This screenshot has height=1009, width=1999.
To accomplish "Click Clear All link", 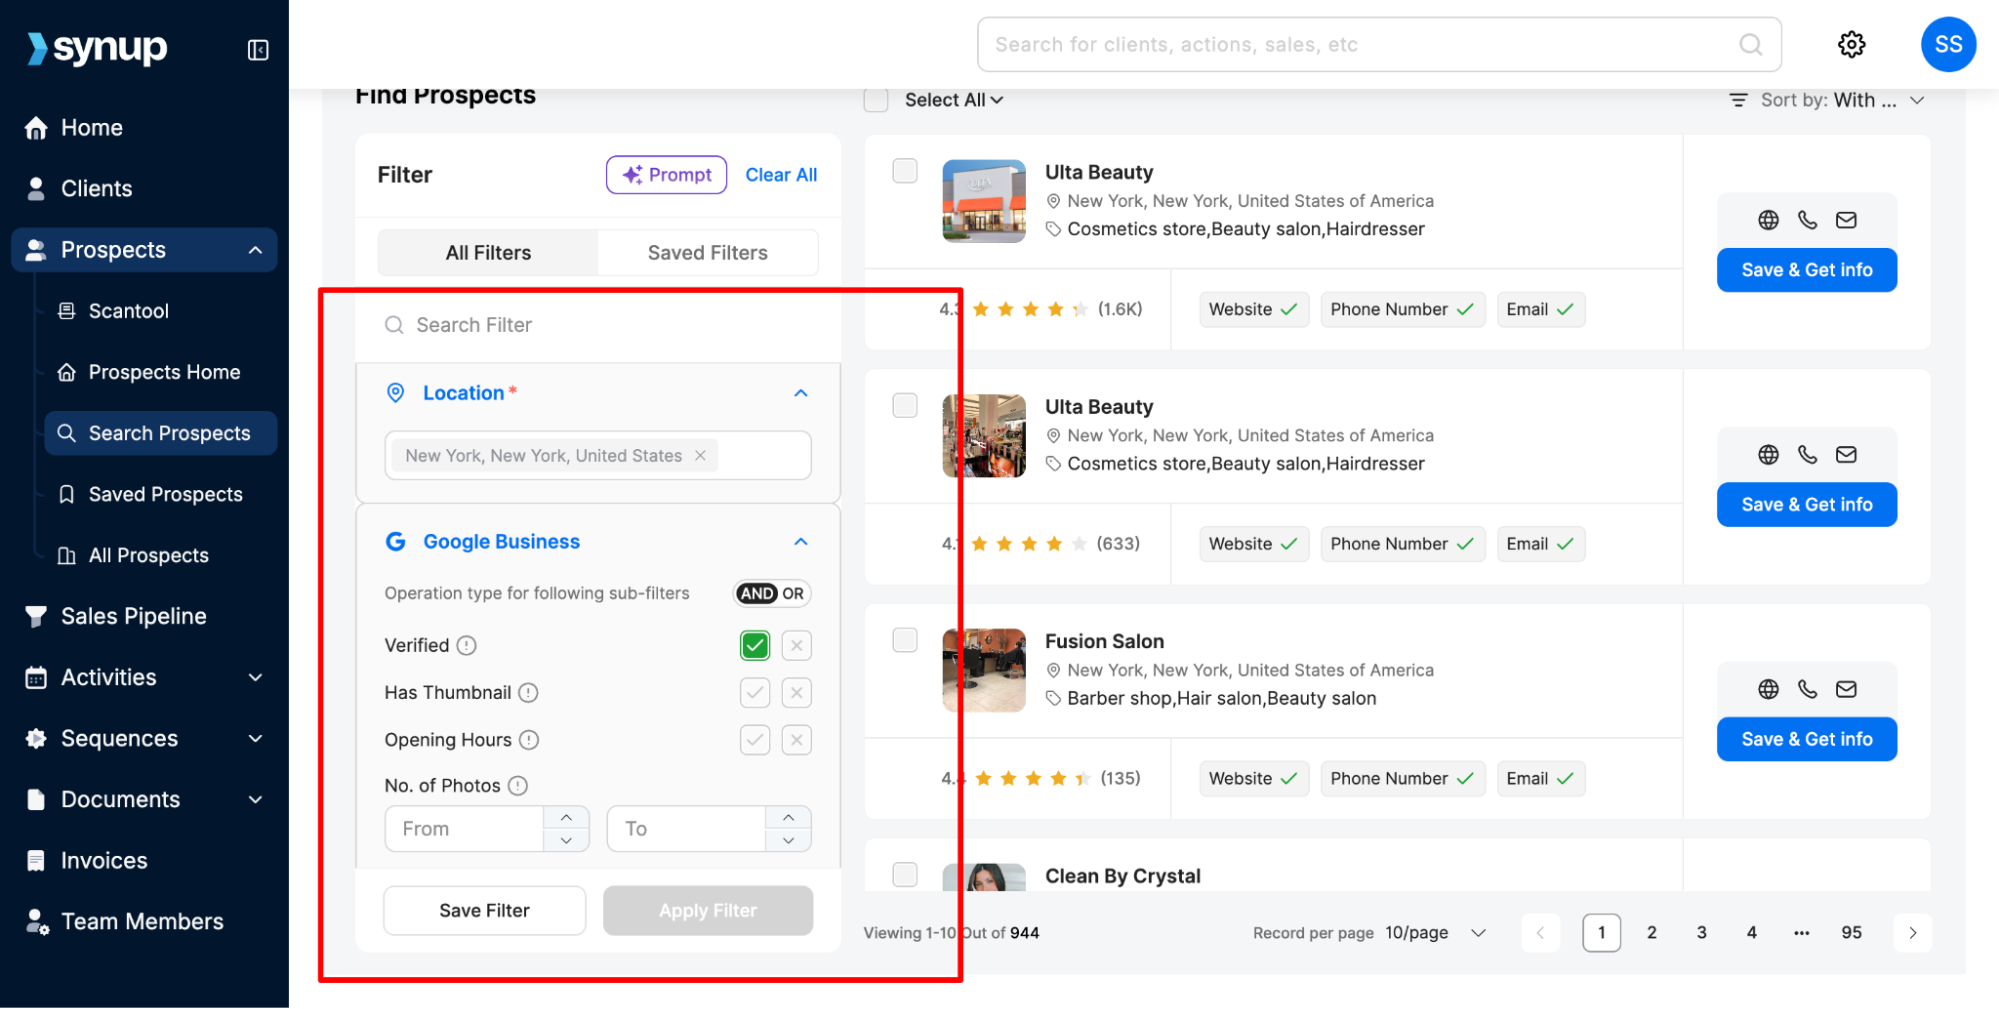I will click(781, 175).
